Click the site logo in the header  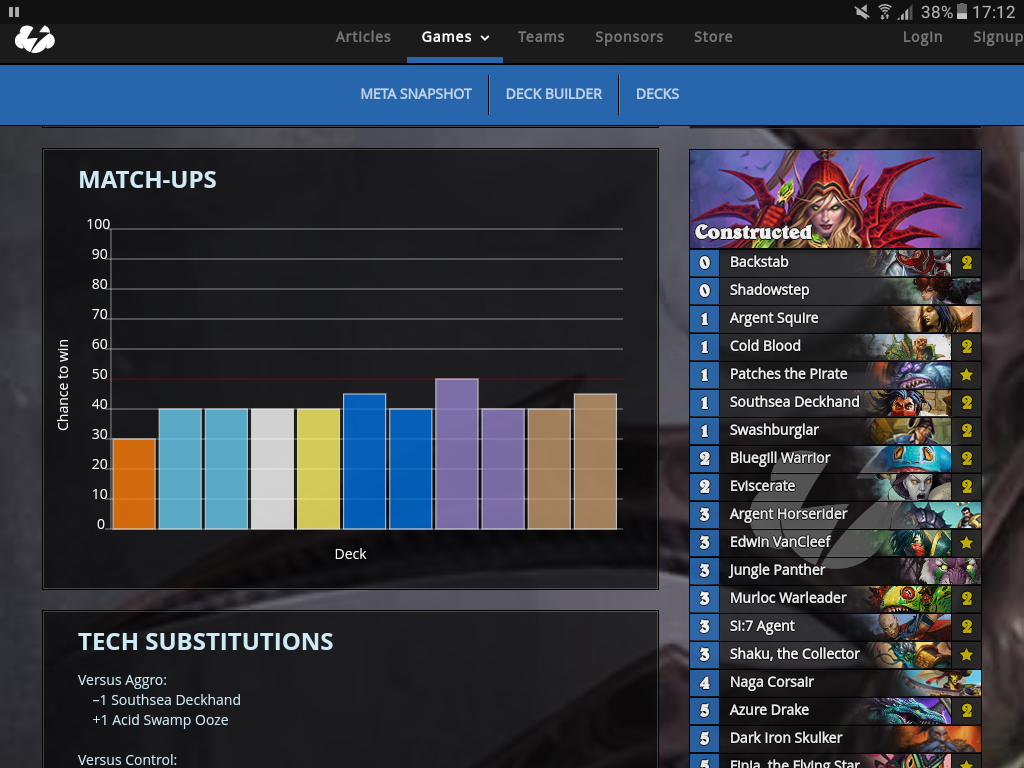(35, 39)
